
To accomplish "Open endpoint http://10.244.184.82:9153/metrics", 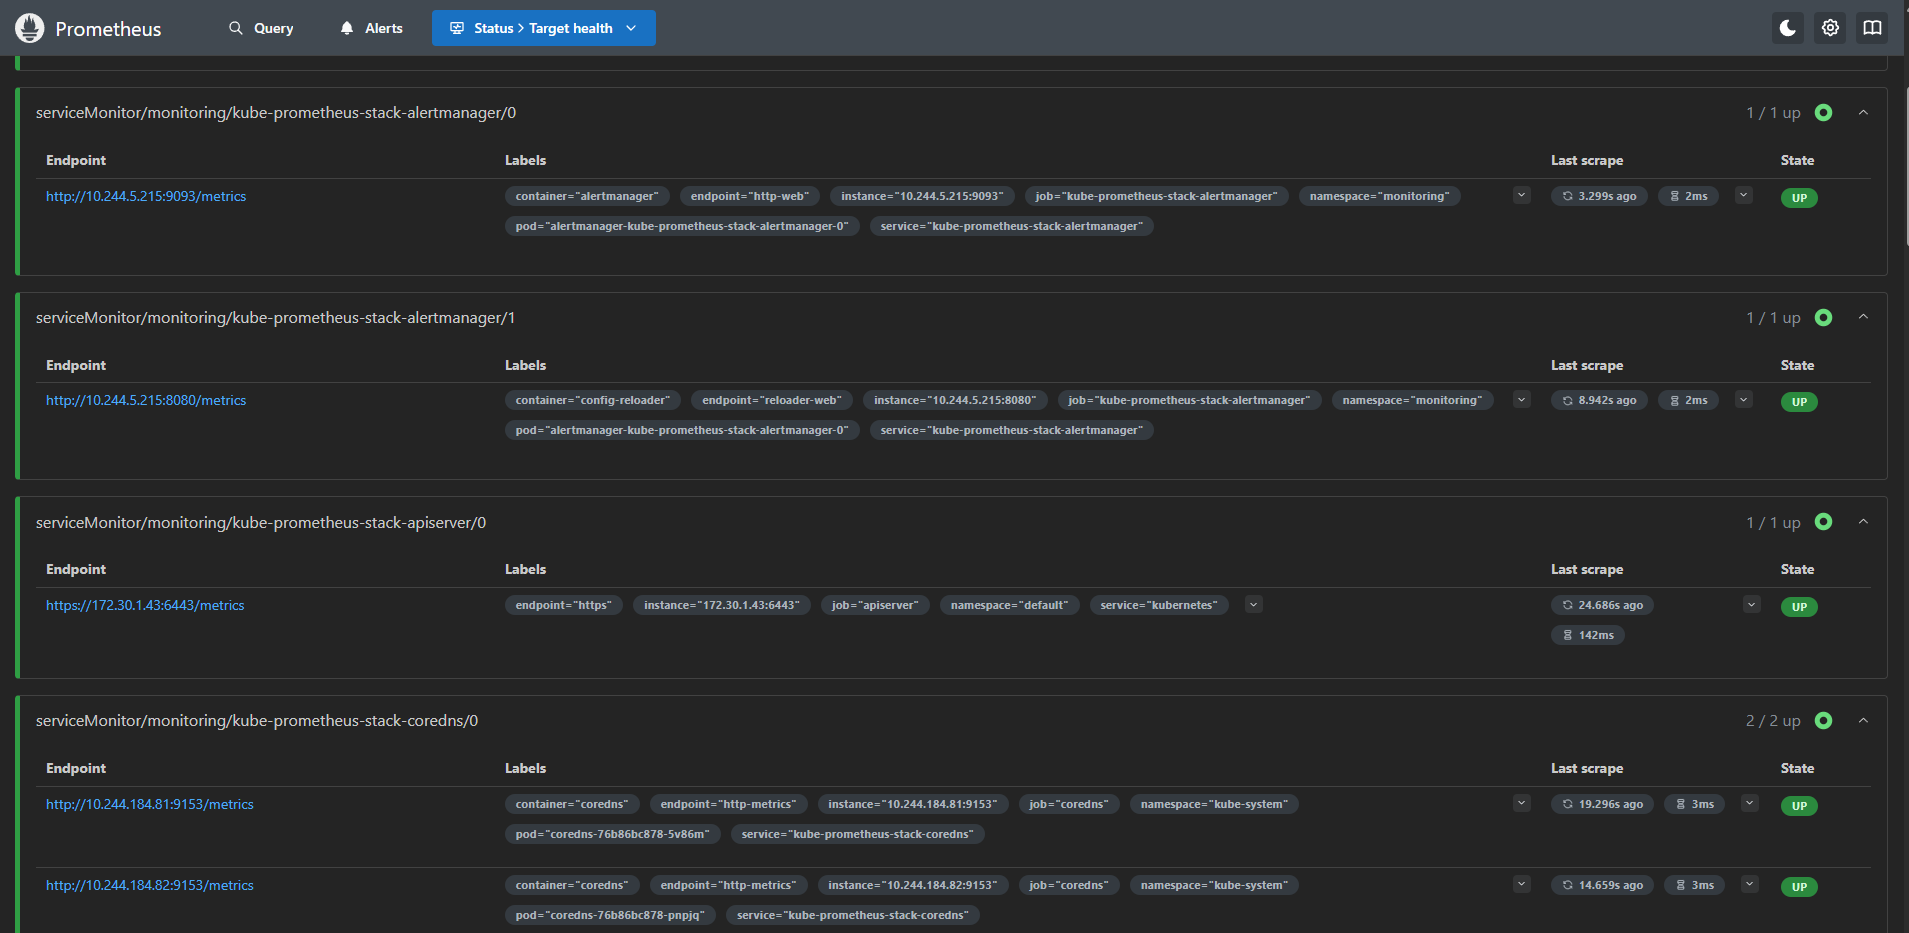I will [x=150, y=886].
